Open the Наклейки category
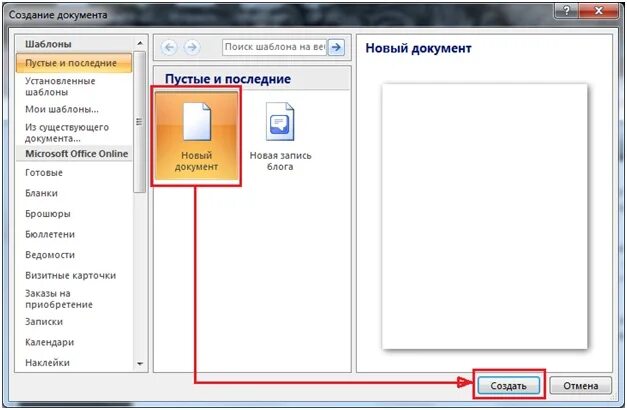Screen dimensions: 627x410 pos(74,363)
